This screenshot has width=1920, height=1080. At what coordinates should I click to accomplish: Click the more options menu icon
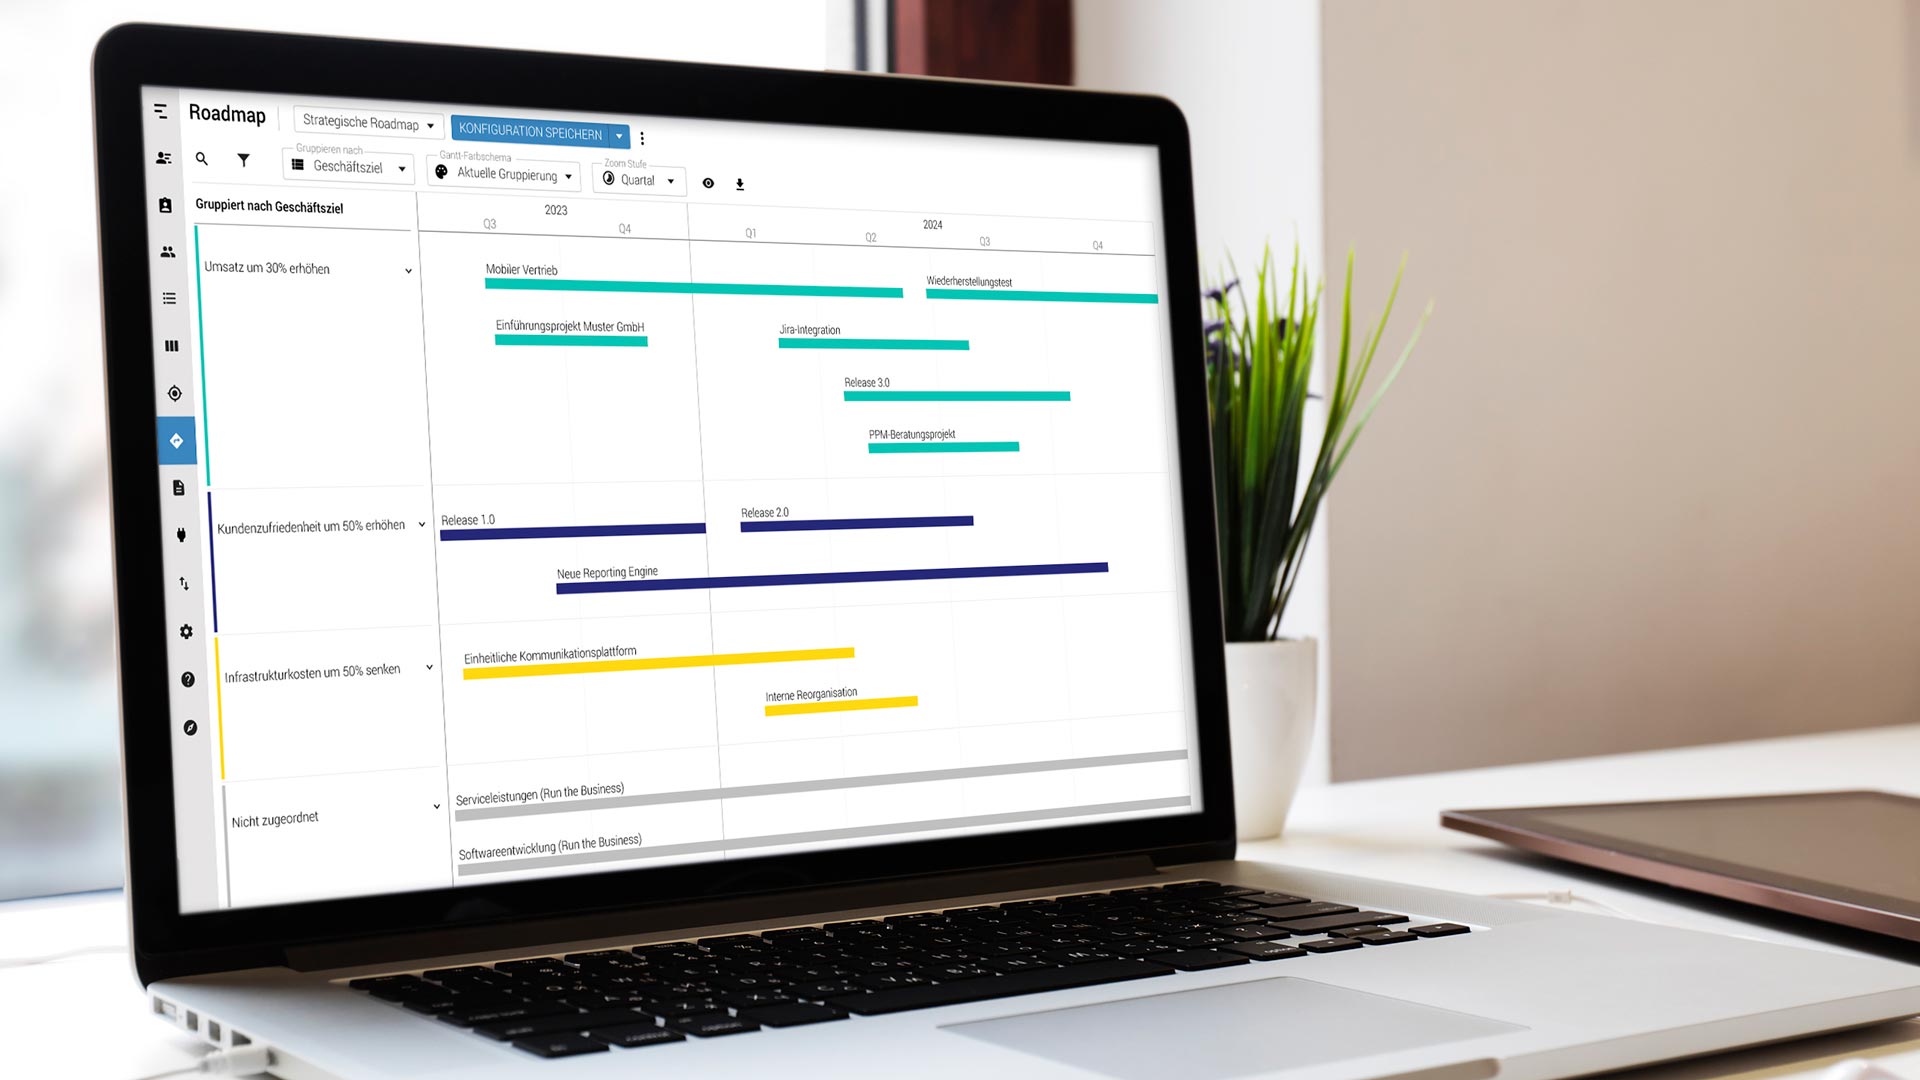644,132
